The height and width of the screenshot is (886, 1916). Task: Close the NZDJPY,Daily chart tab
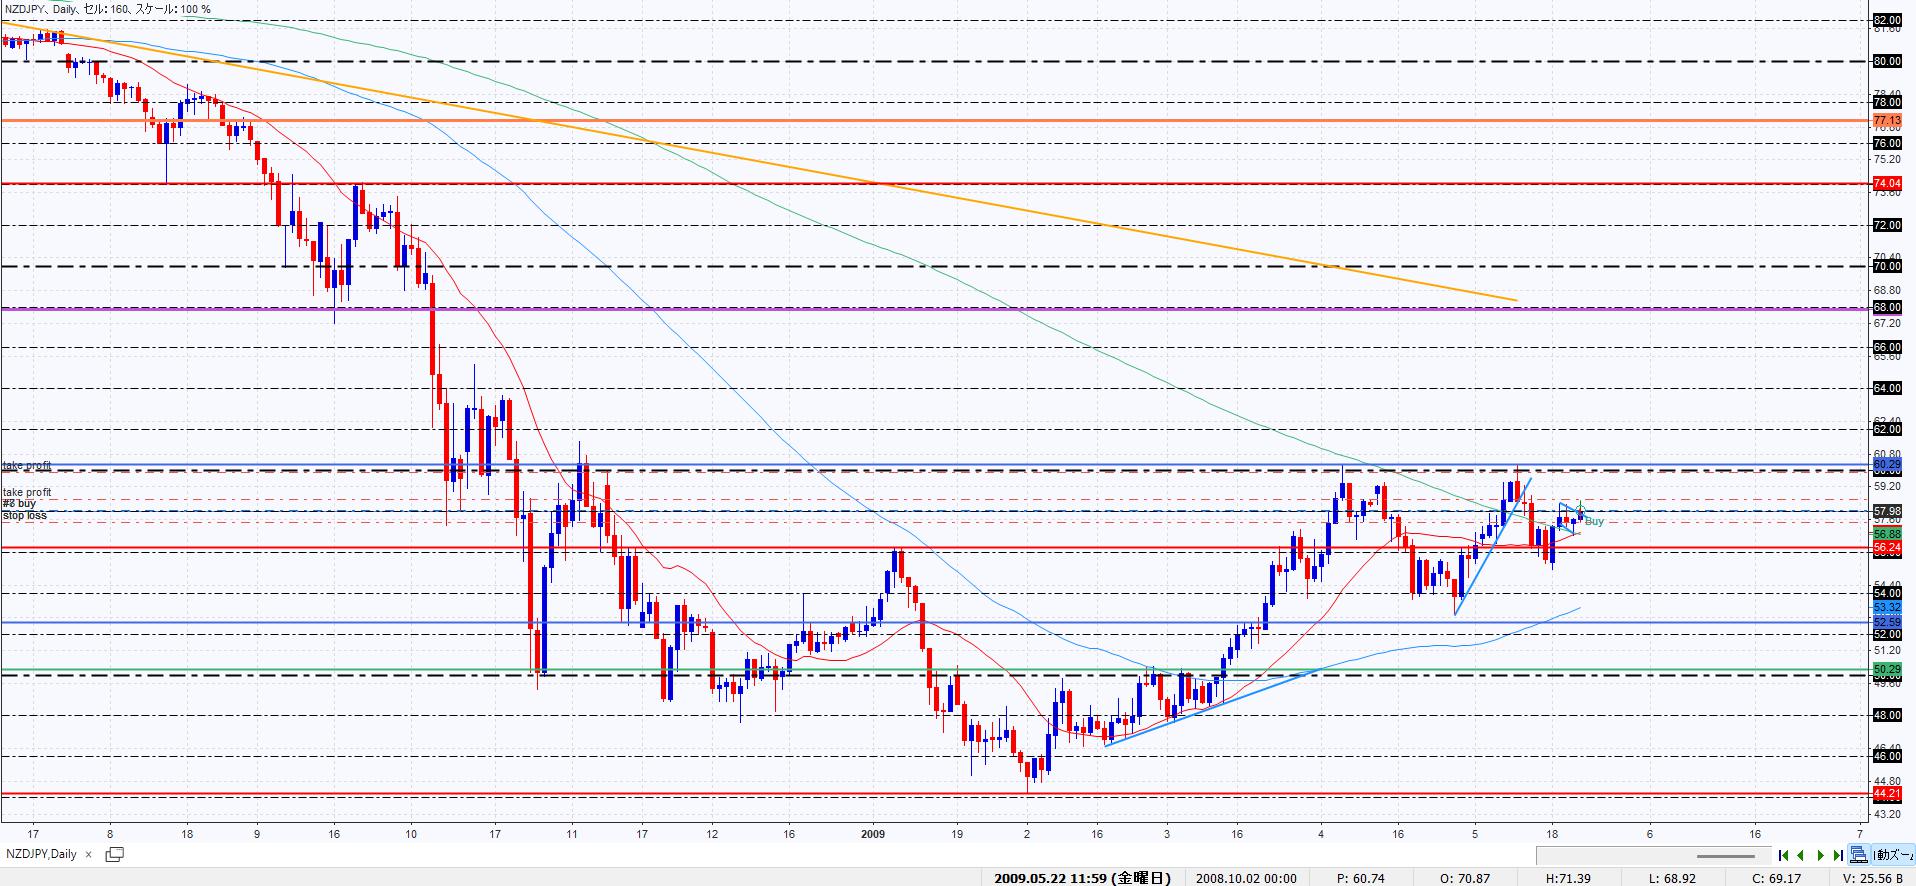click(88, 854)
